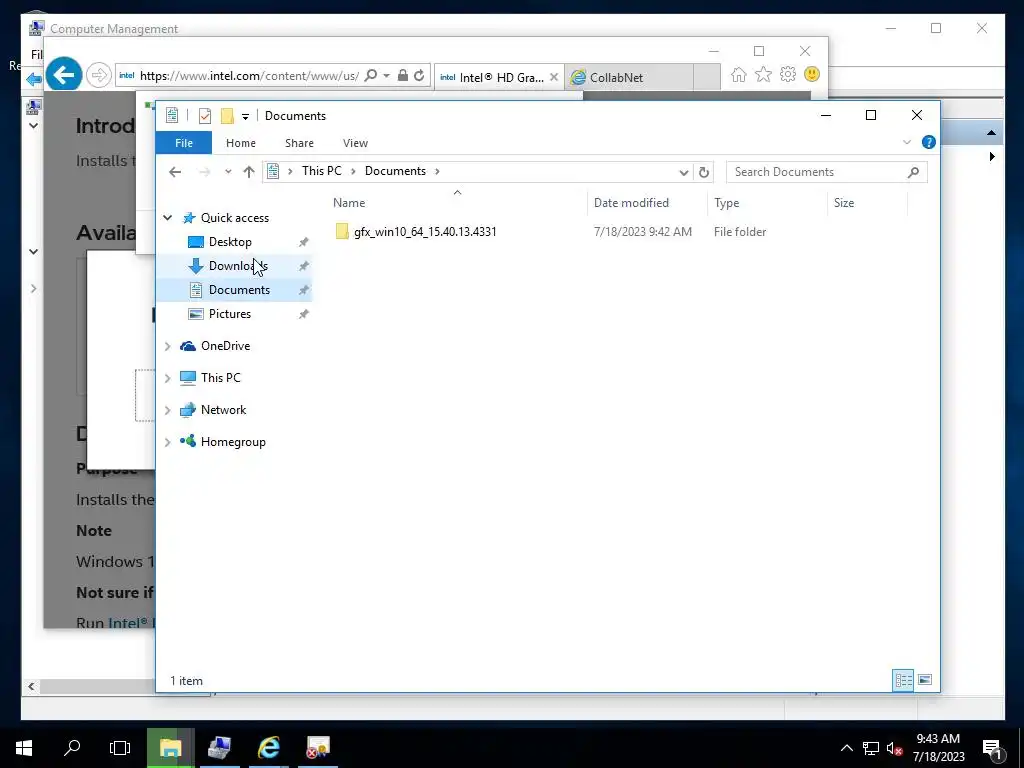Open taskbar Search magnifier

coord(72,748)
